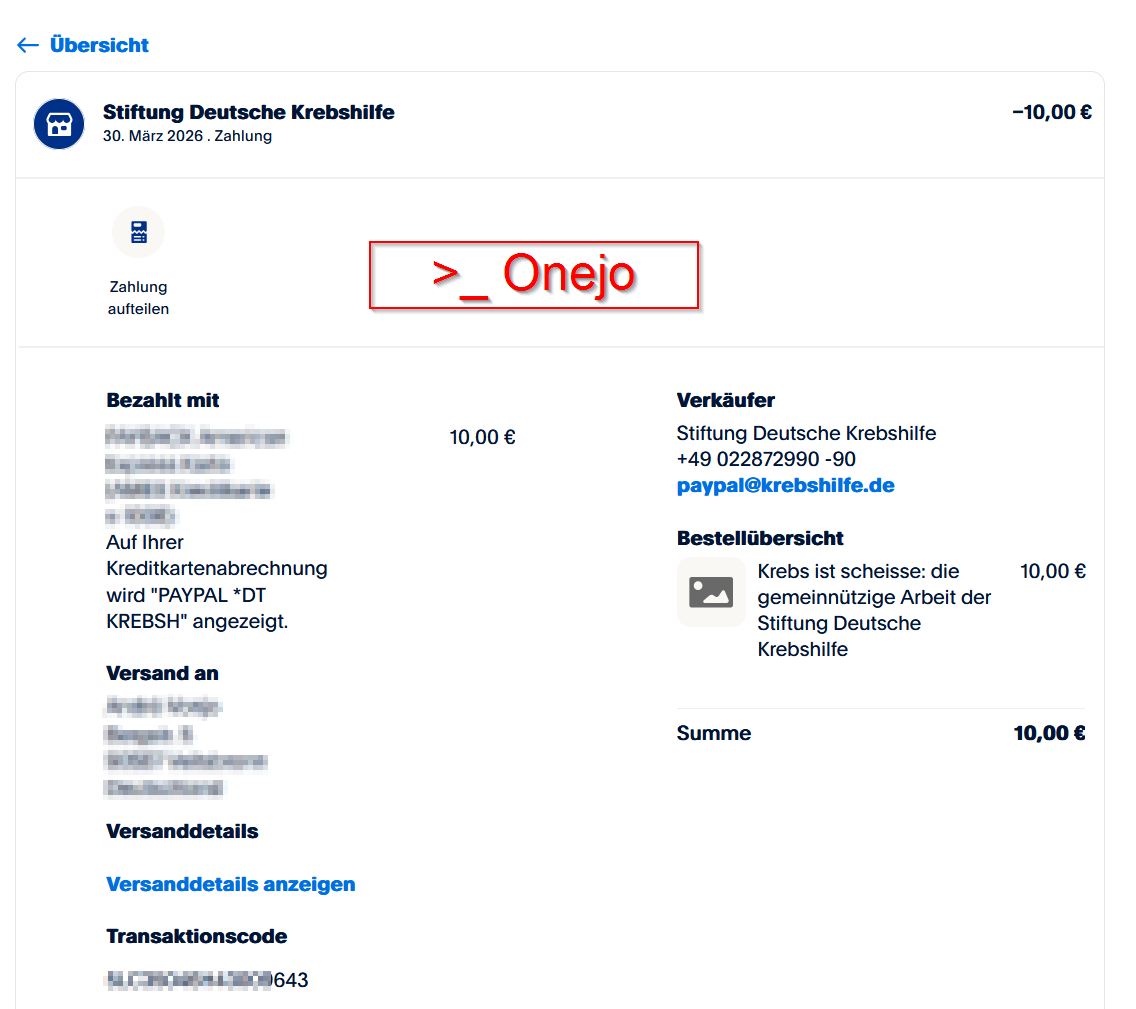Click the seller name under Verkäufer
1136x1009 pixels.
pyautogui.click(x=806, y=434)
